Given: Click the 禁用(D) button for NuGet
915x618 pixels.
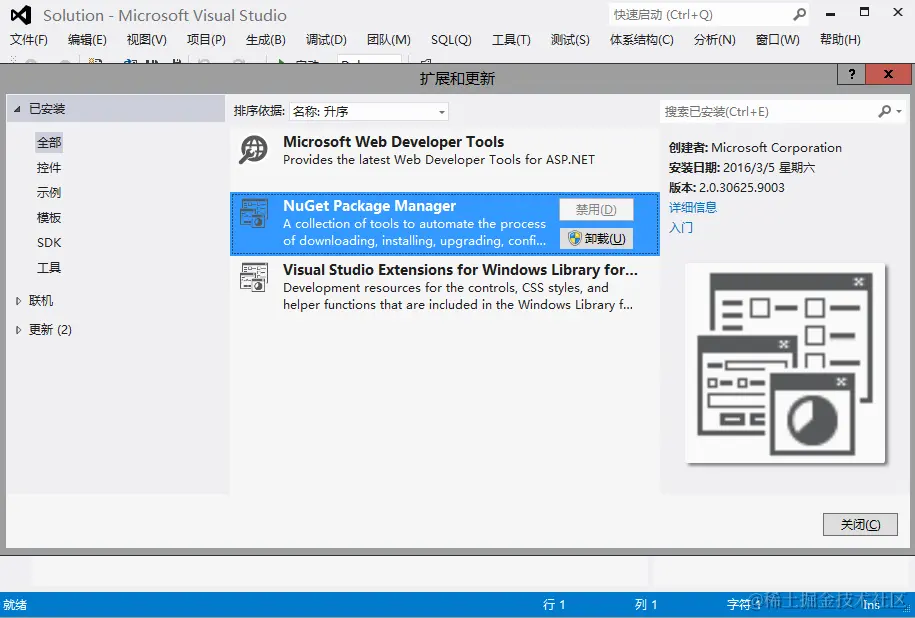Looking at the screenshot, I should 596,210.
